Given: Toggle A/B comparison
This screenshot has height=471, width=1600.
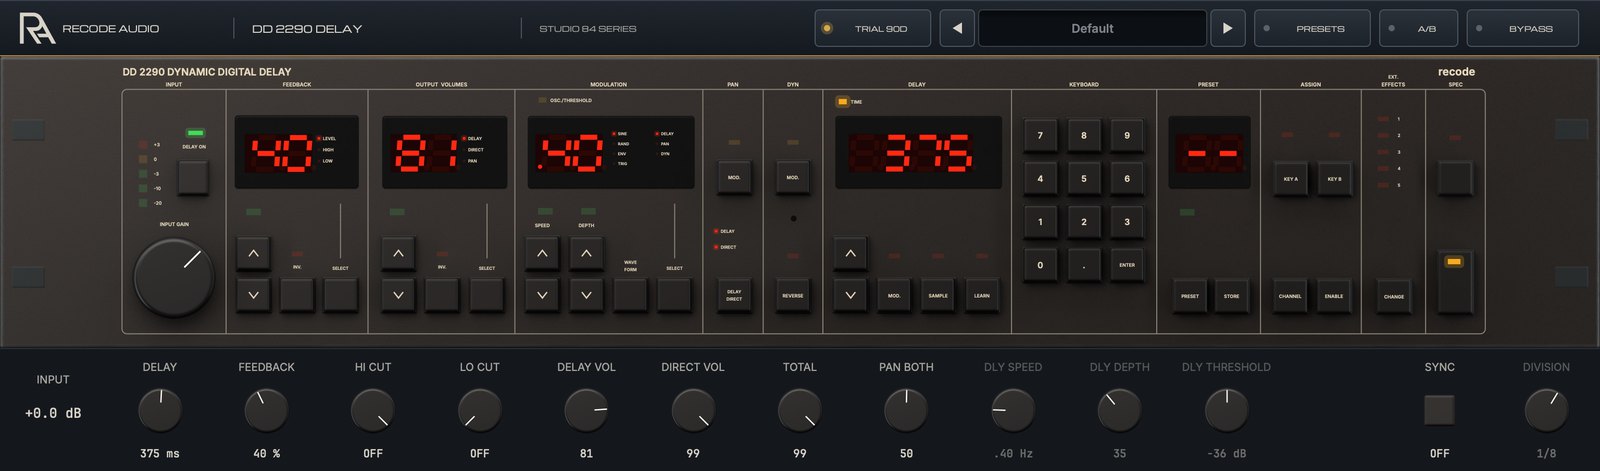Looking at the screenshot, I should pyautogui.click(x=1418, y=28).
